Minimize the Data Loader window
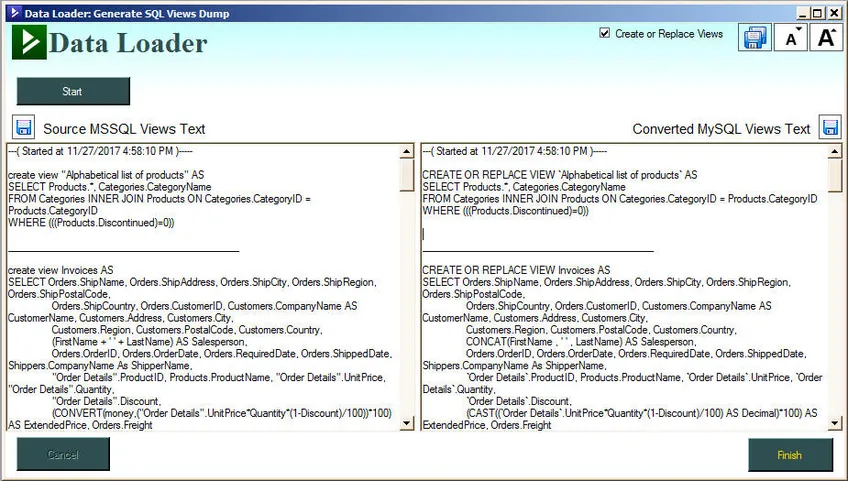The width and height of the screenshot is (848, 481). pyautogui.click(x=803, y=13)
